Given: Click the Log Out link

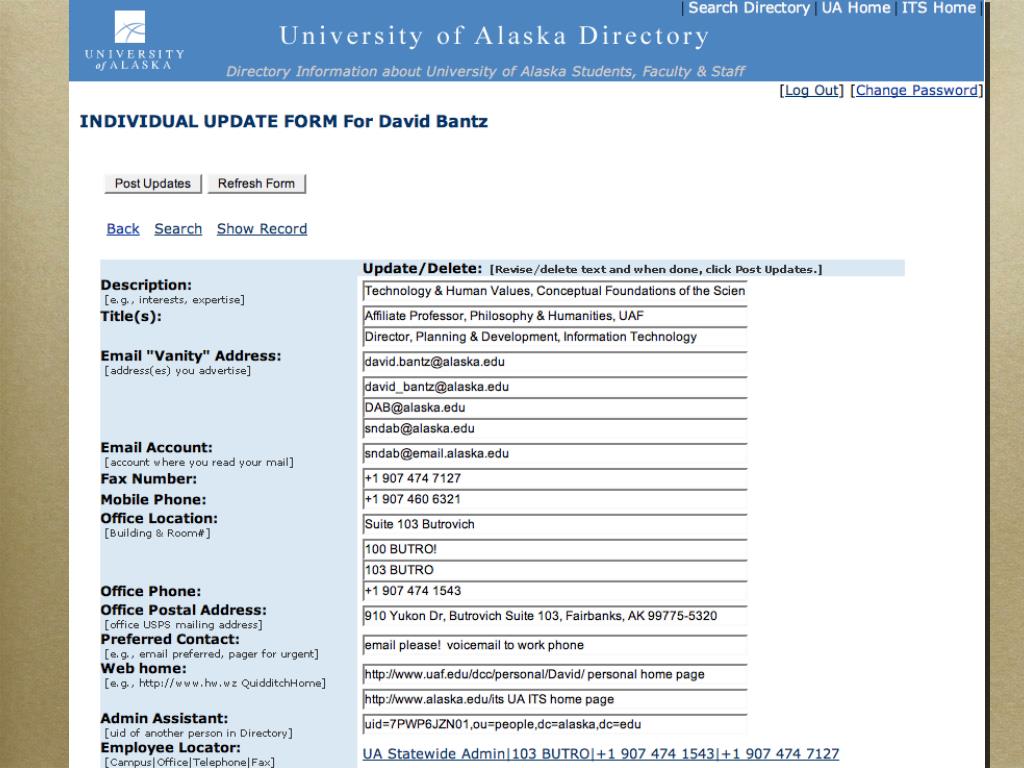Looking at the screenshot, I should [811, 90].
